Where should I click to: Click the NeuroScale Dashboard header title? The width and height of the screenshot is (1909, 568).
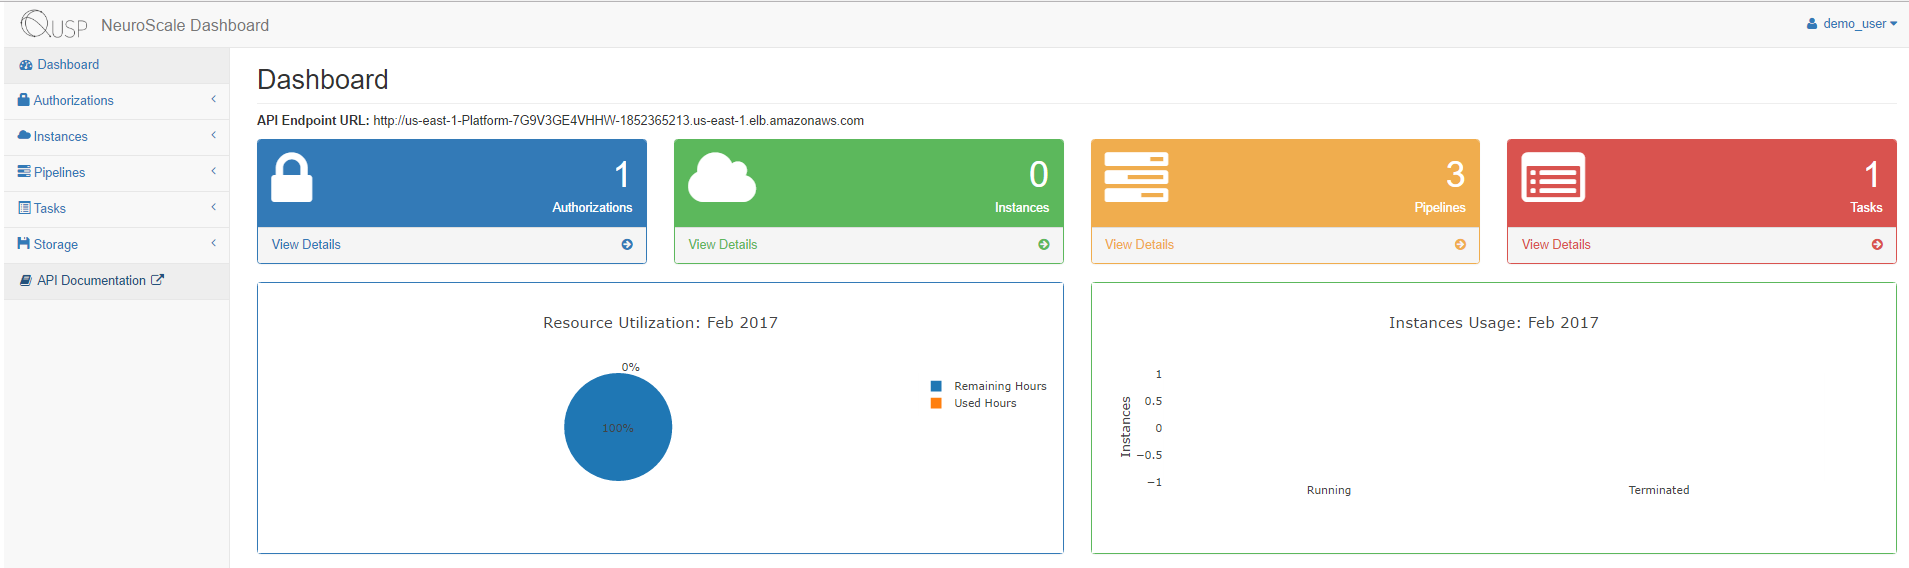point(185,25)
